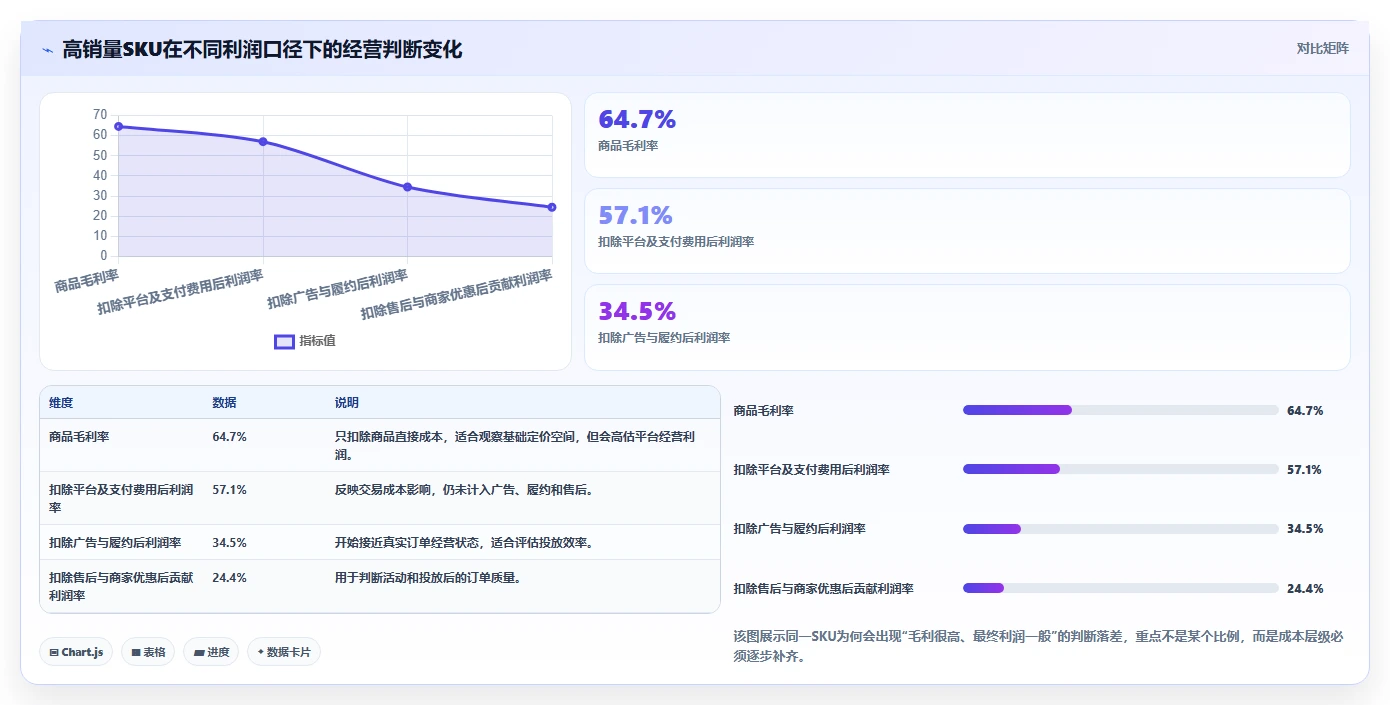Click table row label 扣除广告与履约后利润率
Image resolution: width=1390 pixels, height=705 pixels.
115,543
